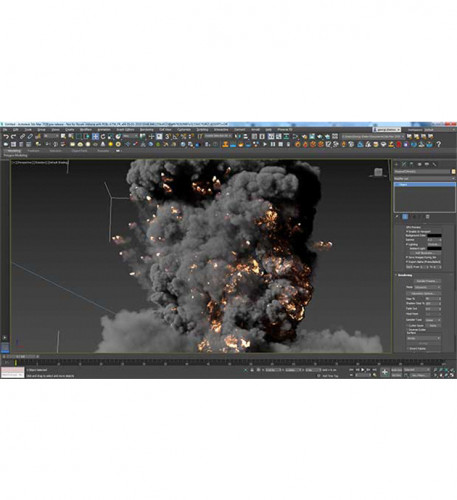Click the Pin Stack icon

click(x=397, y=217)
